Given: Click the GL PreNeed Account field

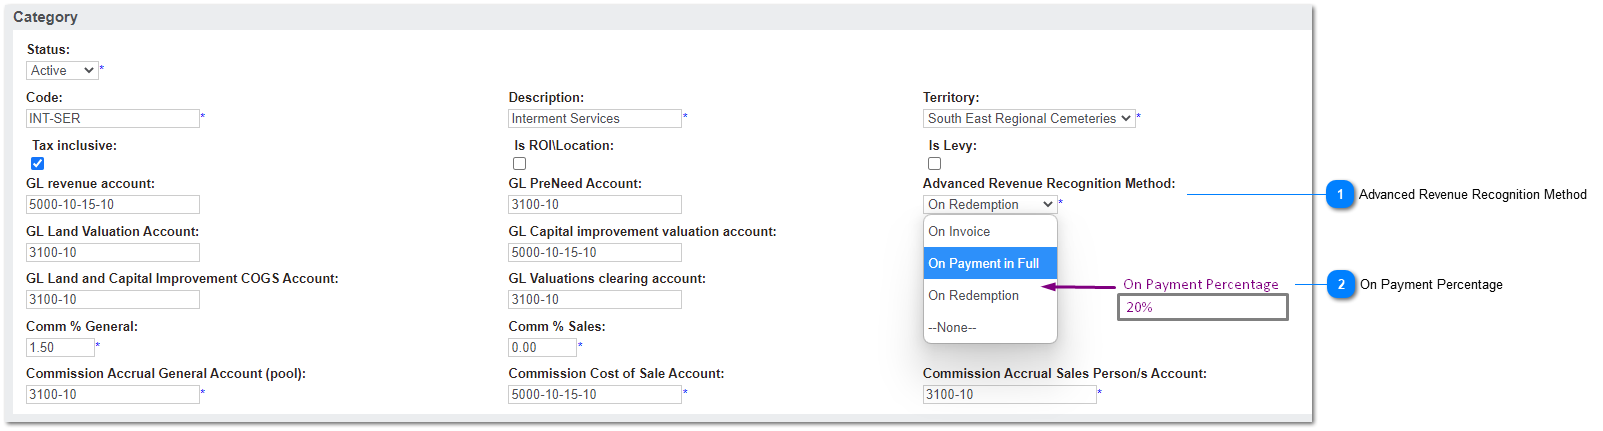Looking at the screenshot, I should [x=595, y=204].
